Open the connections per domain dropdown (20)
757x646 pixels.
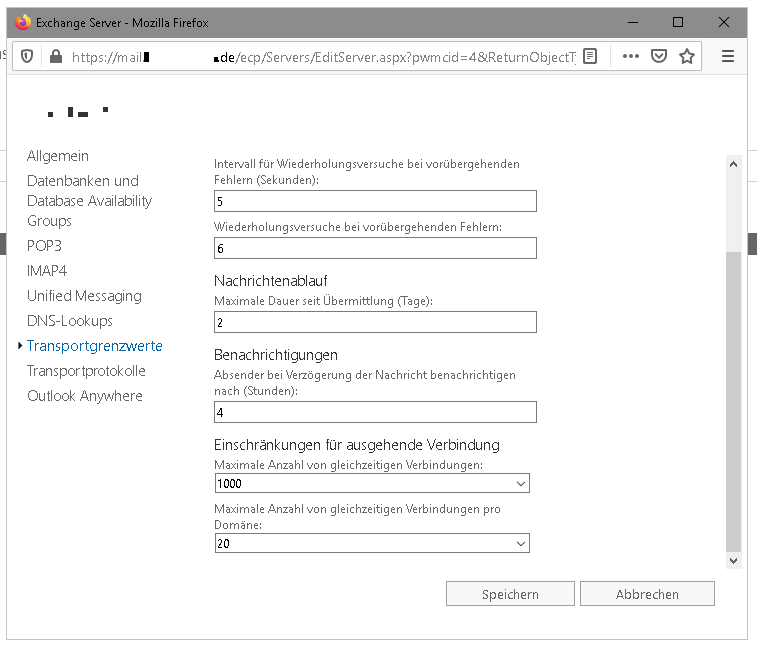371,543
